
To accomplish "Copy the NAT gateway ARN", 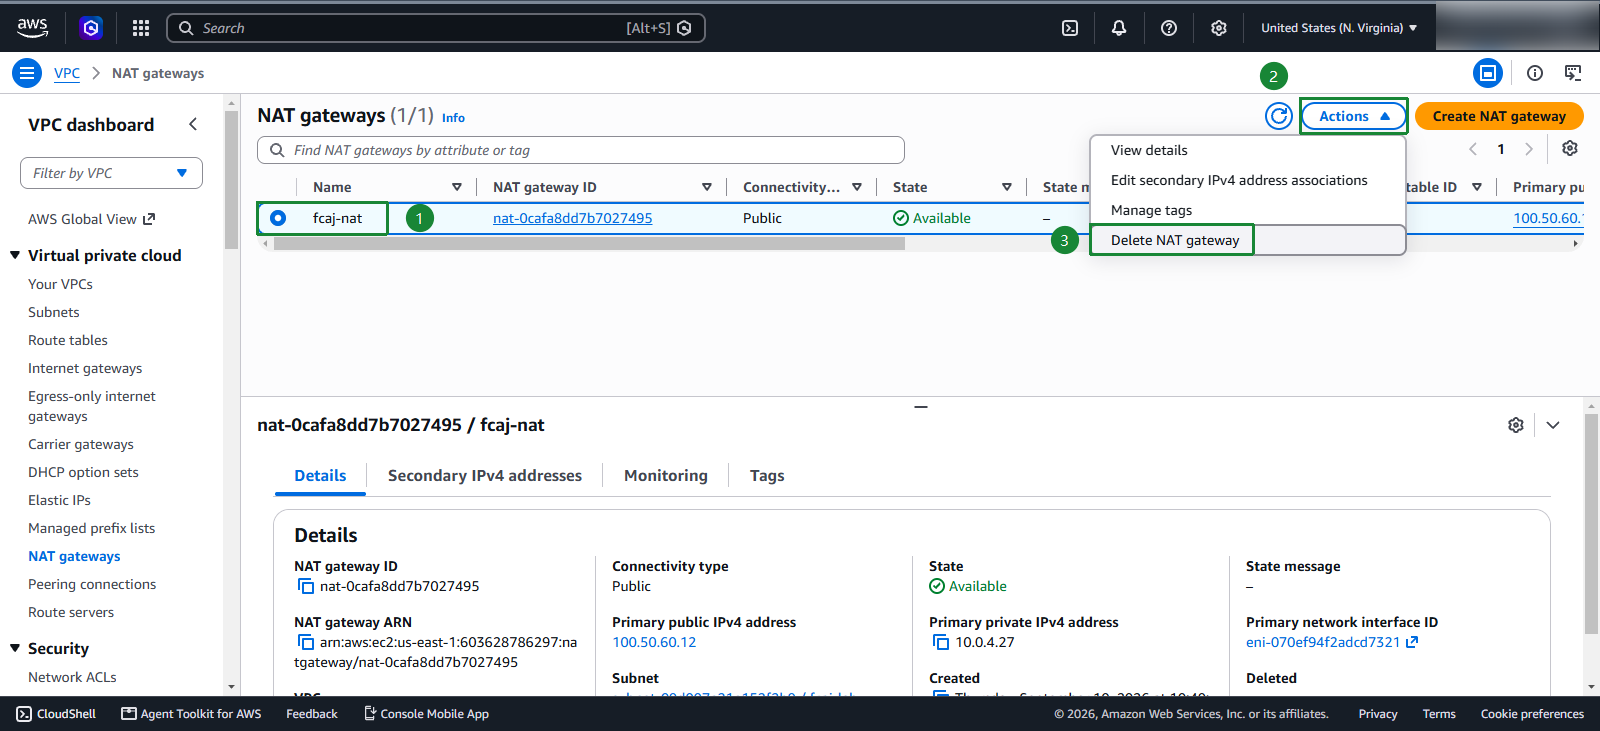I will [x=306, y=643].
